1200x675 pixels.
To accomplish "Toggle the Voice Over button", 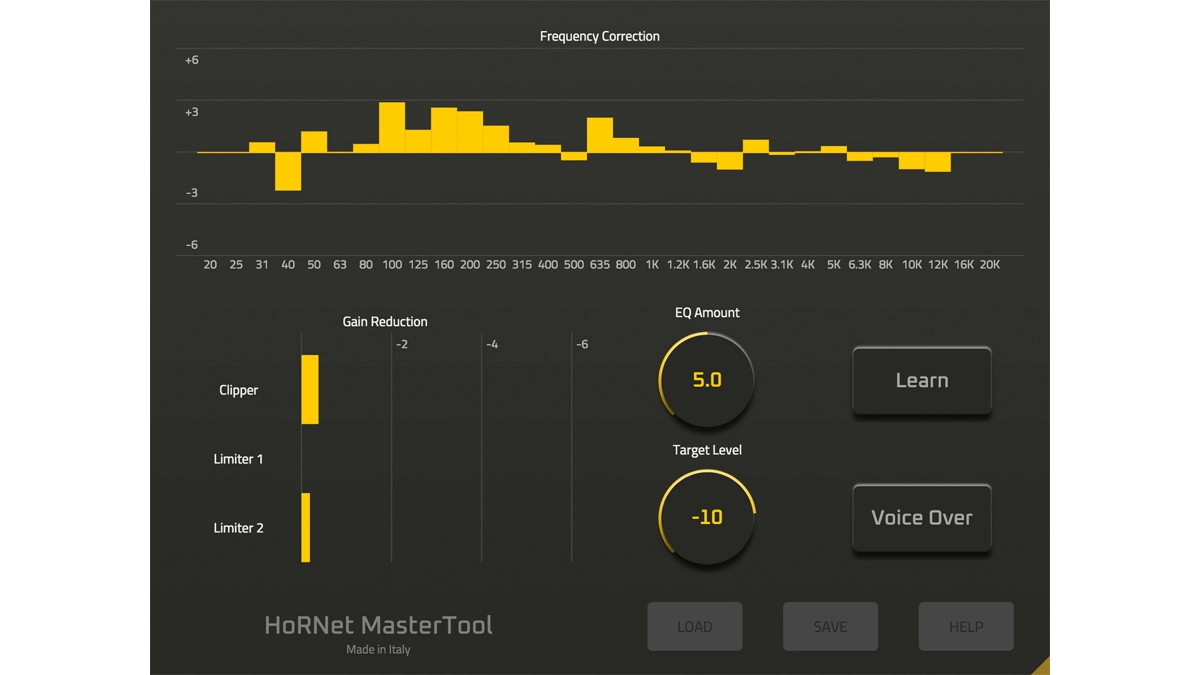I will coord(921,518).
